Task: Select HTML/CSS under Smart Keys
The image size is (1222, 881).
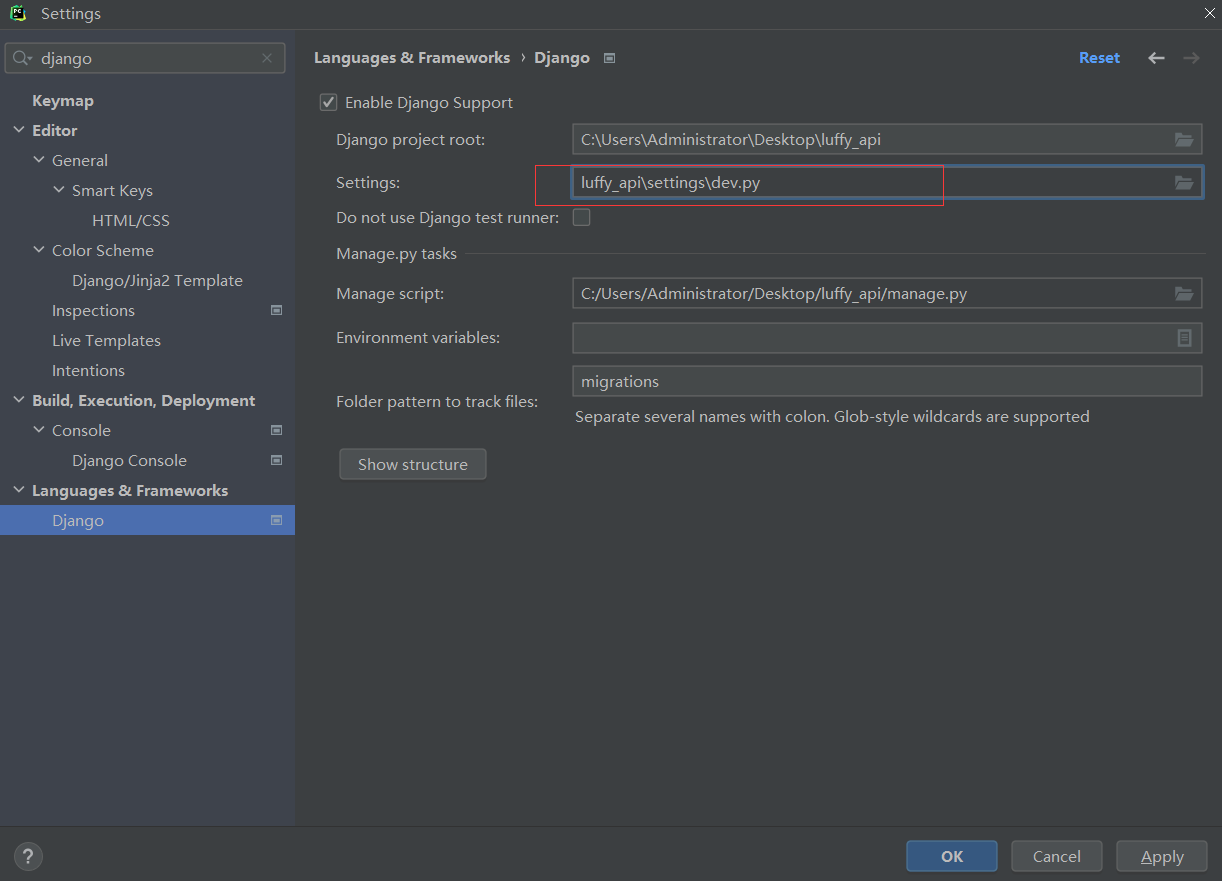Action: click(131, 221)
